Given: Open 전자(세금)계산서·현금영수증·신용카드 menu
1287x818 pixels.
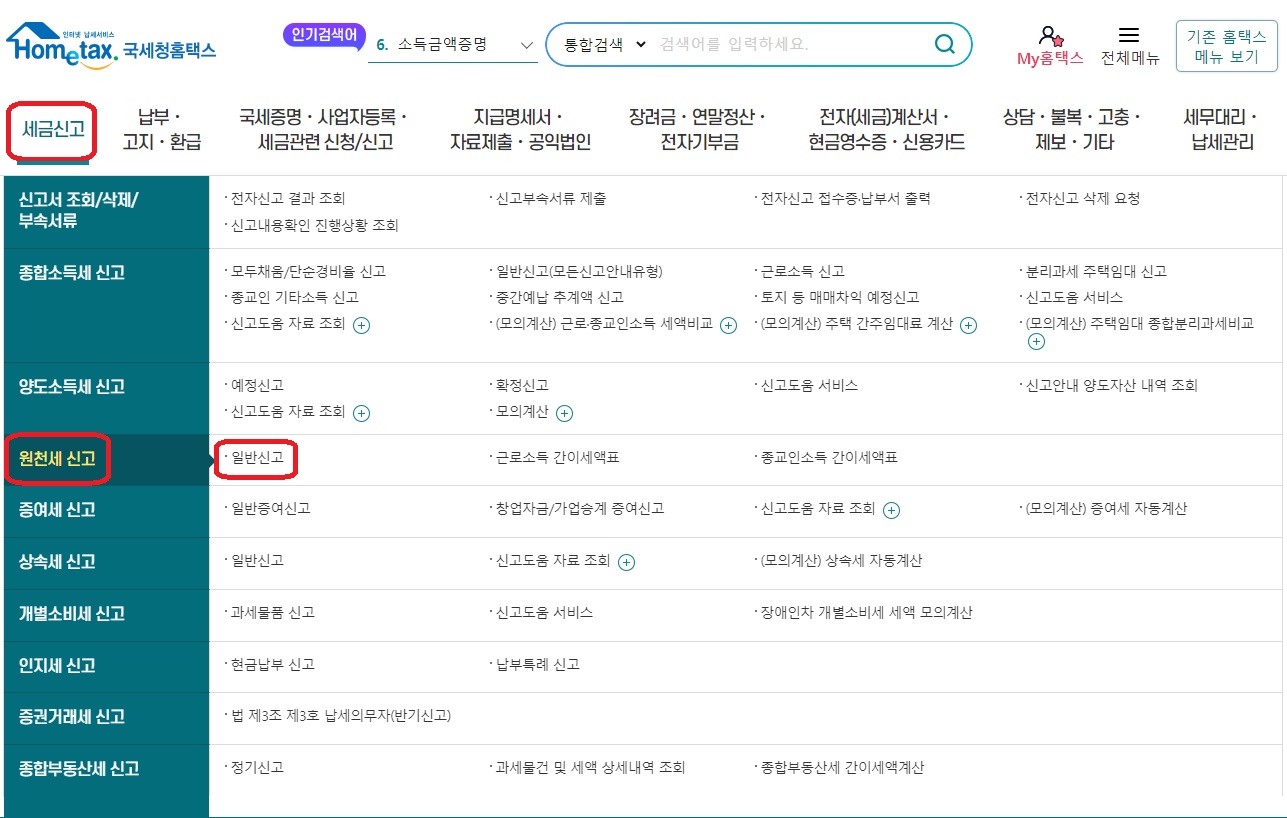Looking at the screenshot, I should pos(886,129).
